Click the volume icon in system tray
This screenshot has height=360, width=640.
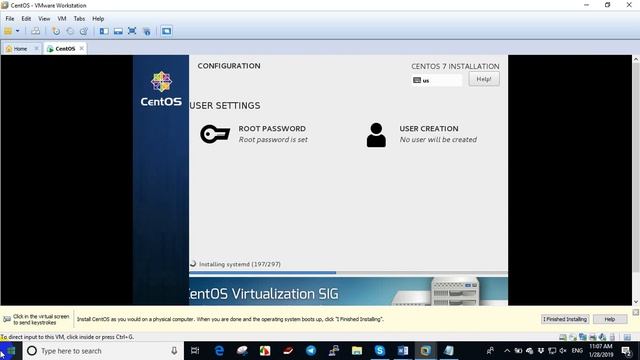point(563,351)
